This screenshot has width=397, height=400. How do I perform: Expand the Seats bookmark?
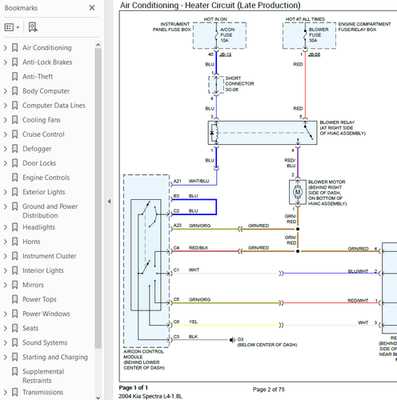[5, 328]
